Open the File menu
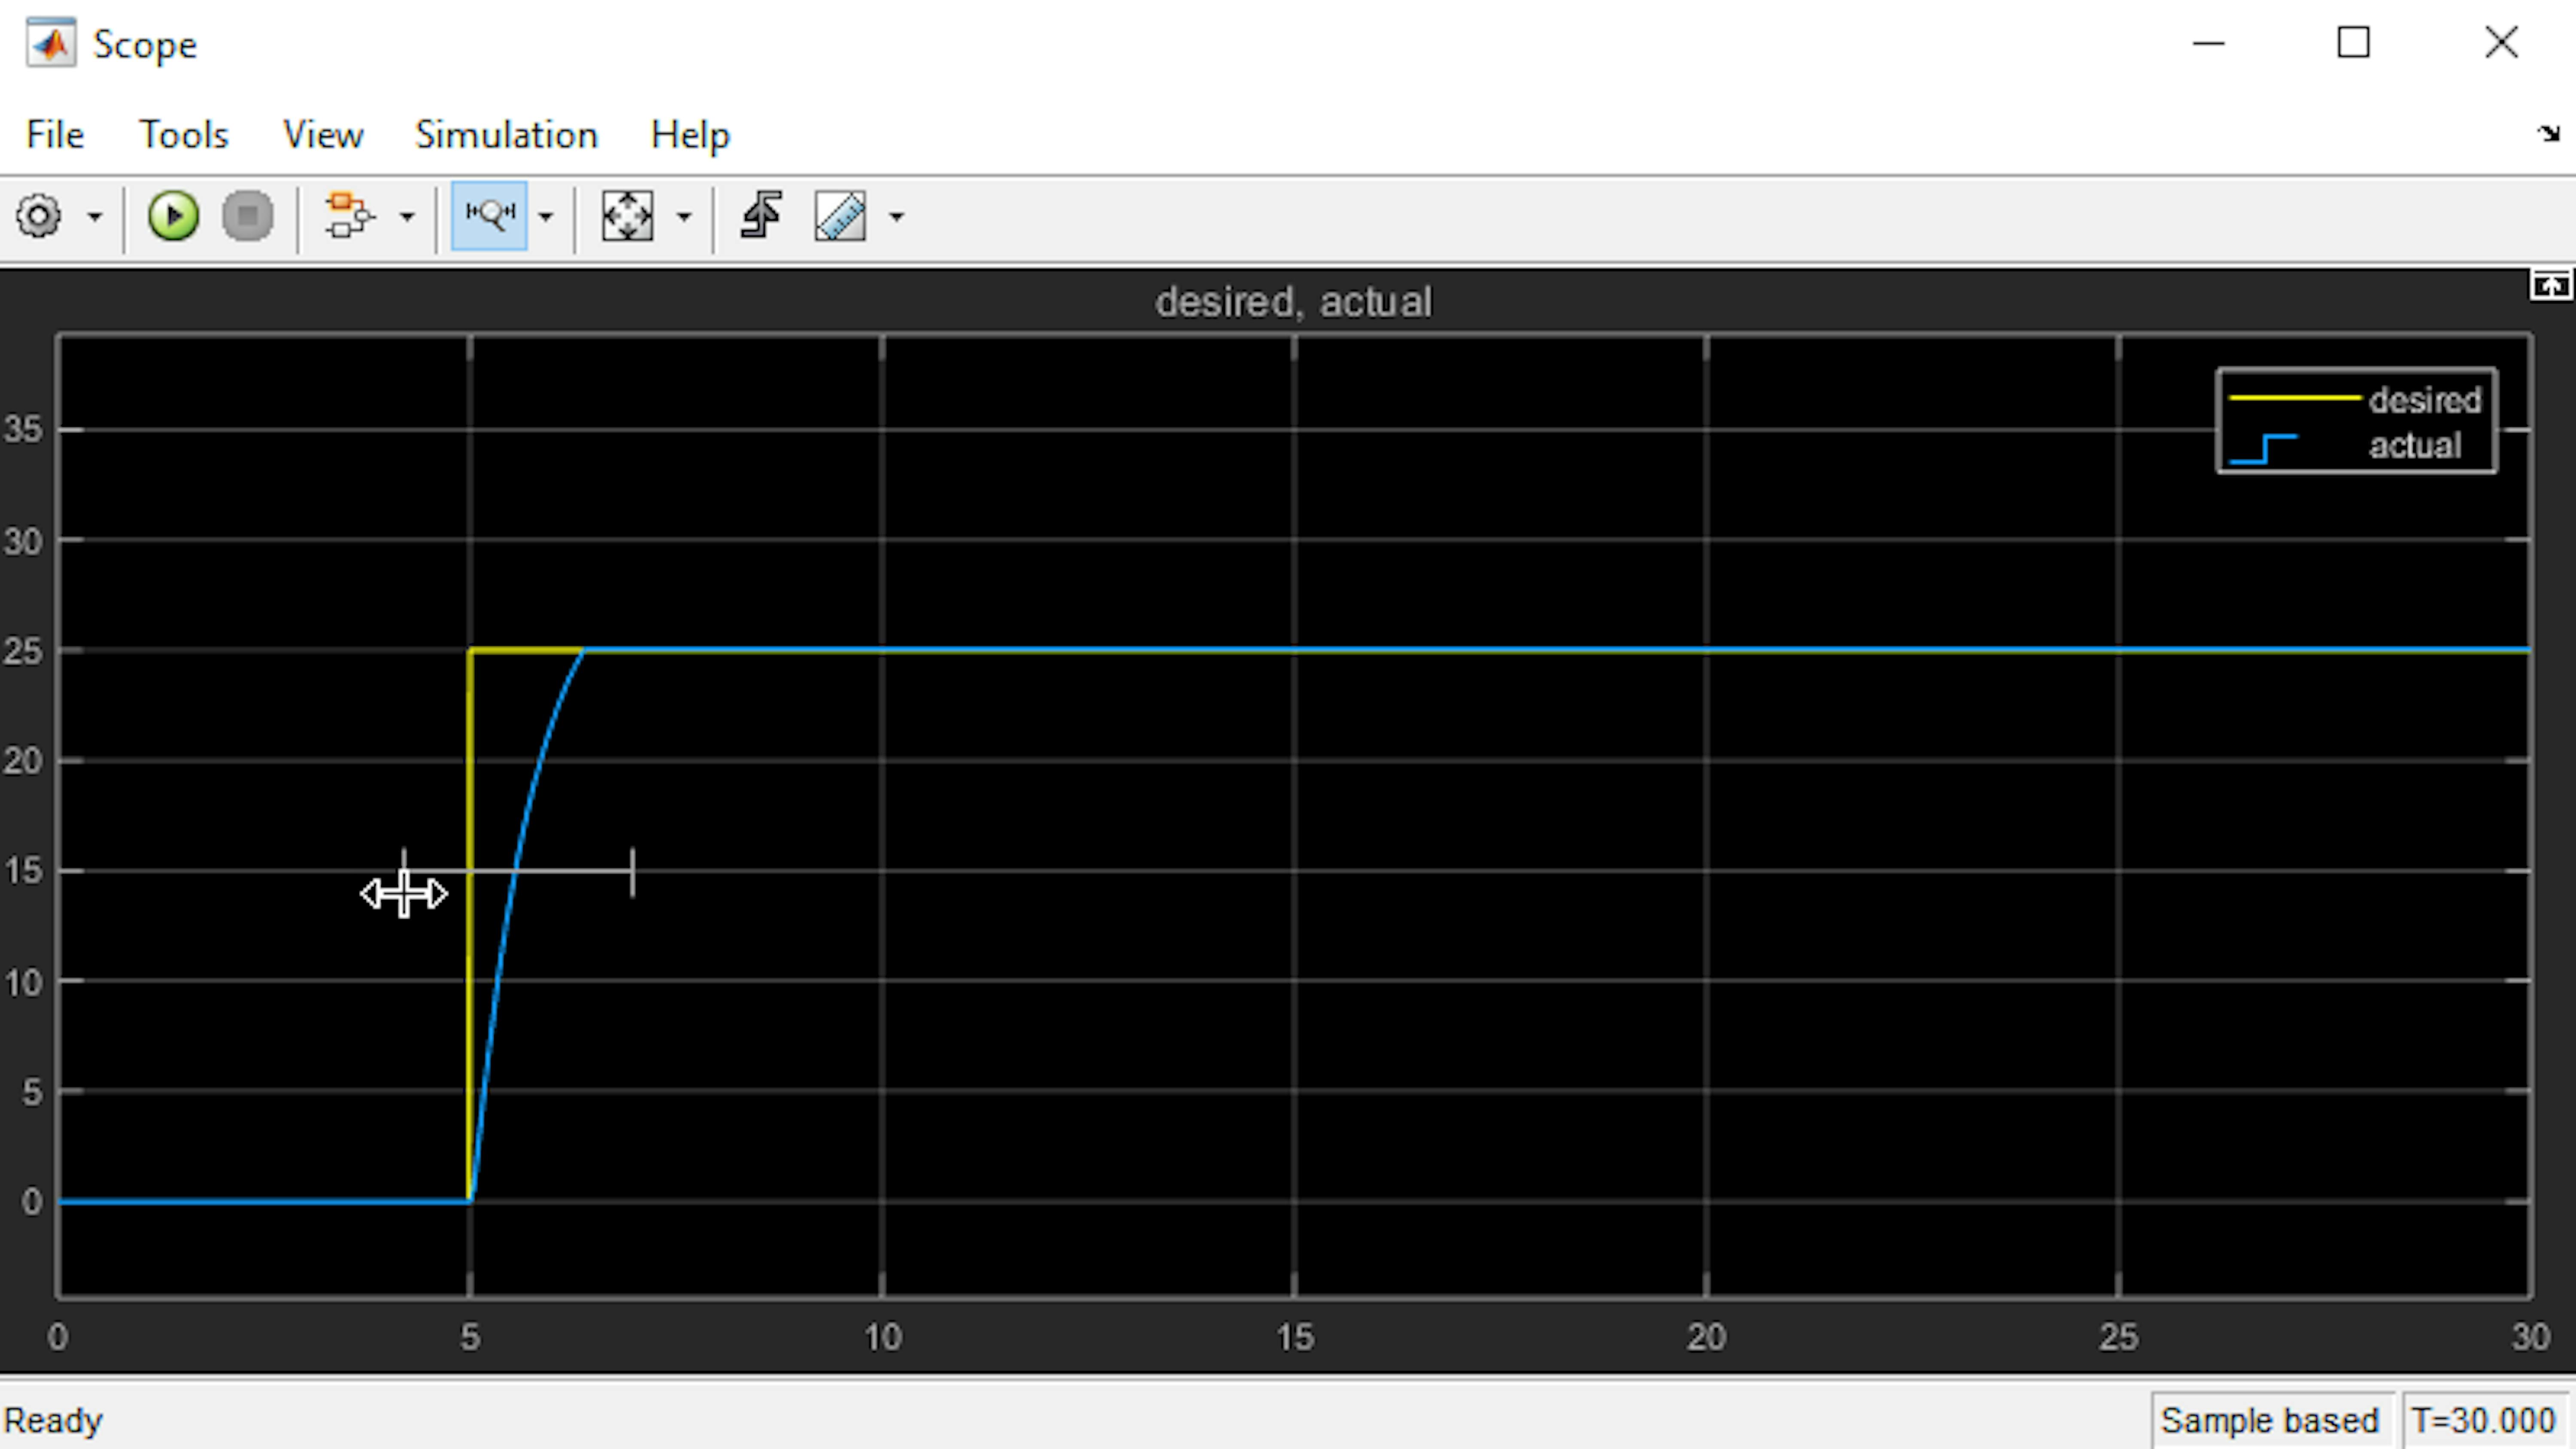This screenshot has height=1449, width=2576. pyautogui.click(x=55, y=134)
